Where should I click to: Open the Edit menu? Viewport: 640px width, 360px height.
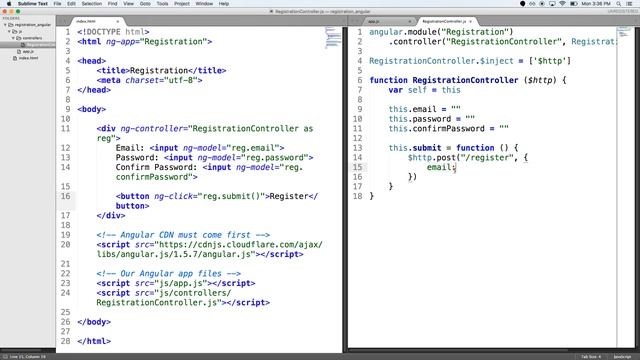point(71,4)
